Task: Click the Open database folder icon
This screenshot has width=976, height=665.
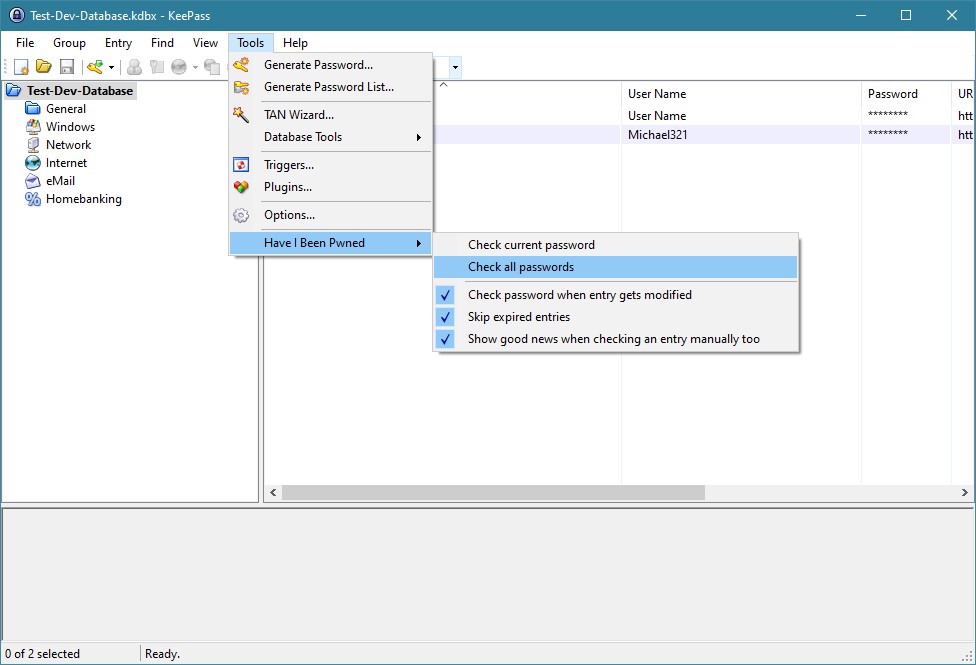Action: (44, 67)
